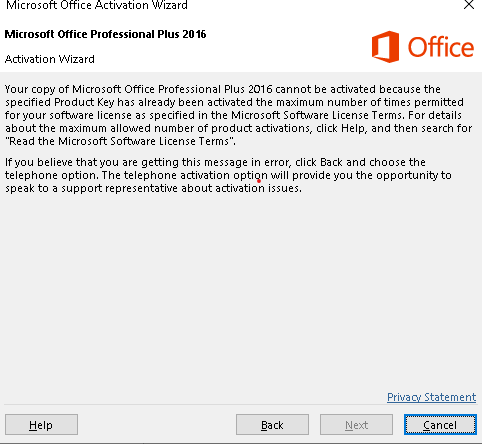Click the small red dot below "option"

click(x=259, y=181)
